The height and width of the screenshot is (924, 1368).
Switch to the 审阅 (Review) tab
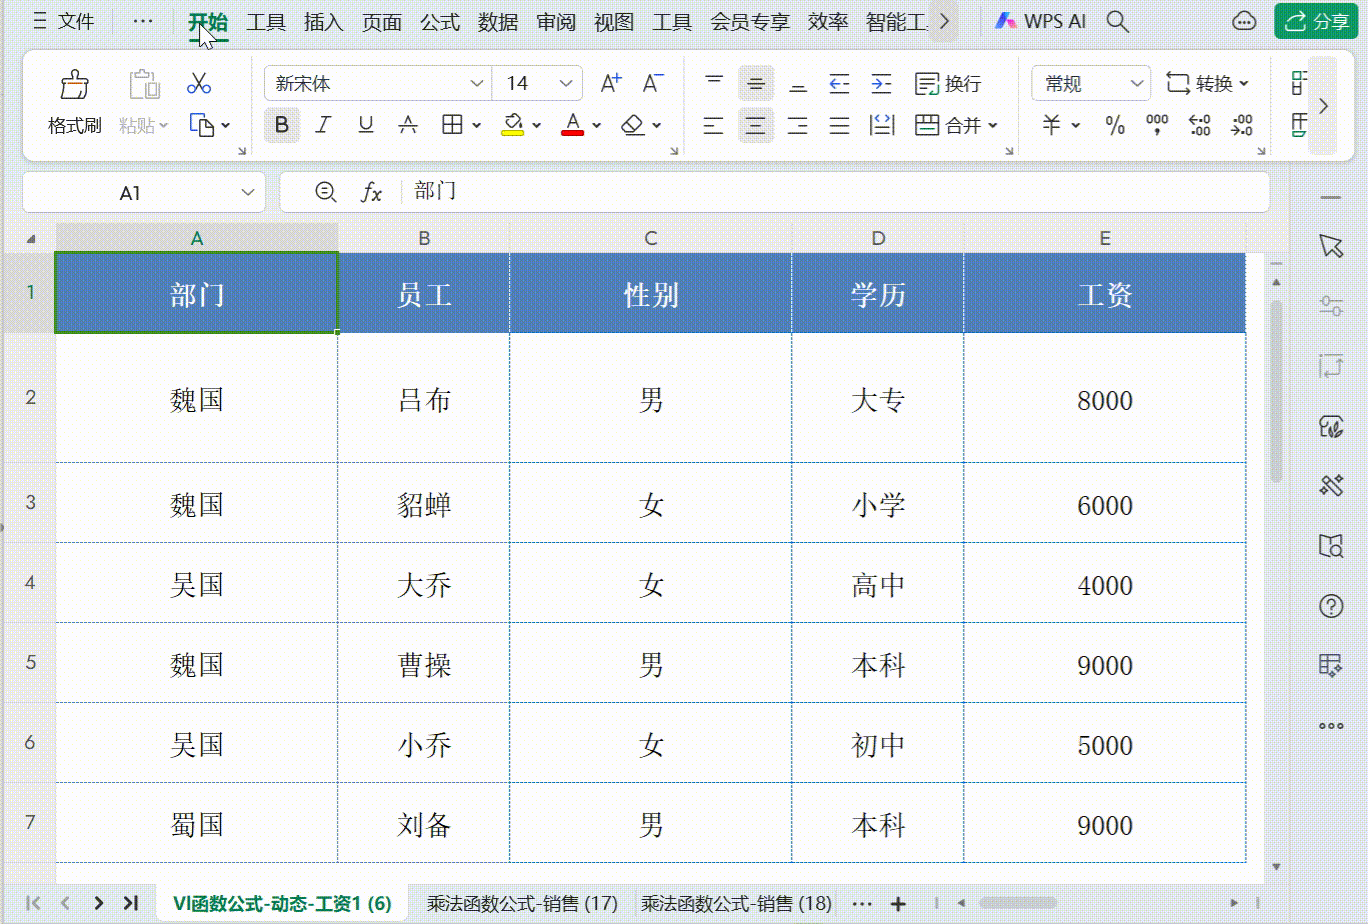point(556,22)
